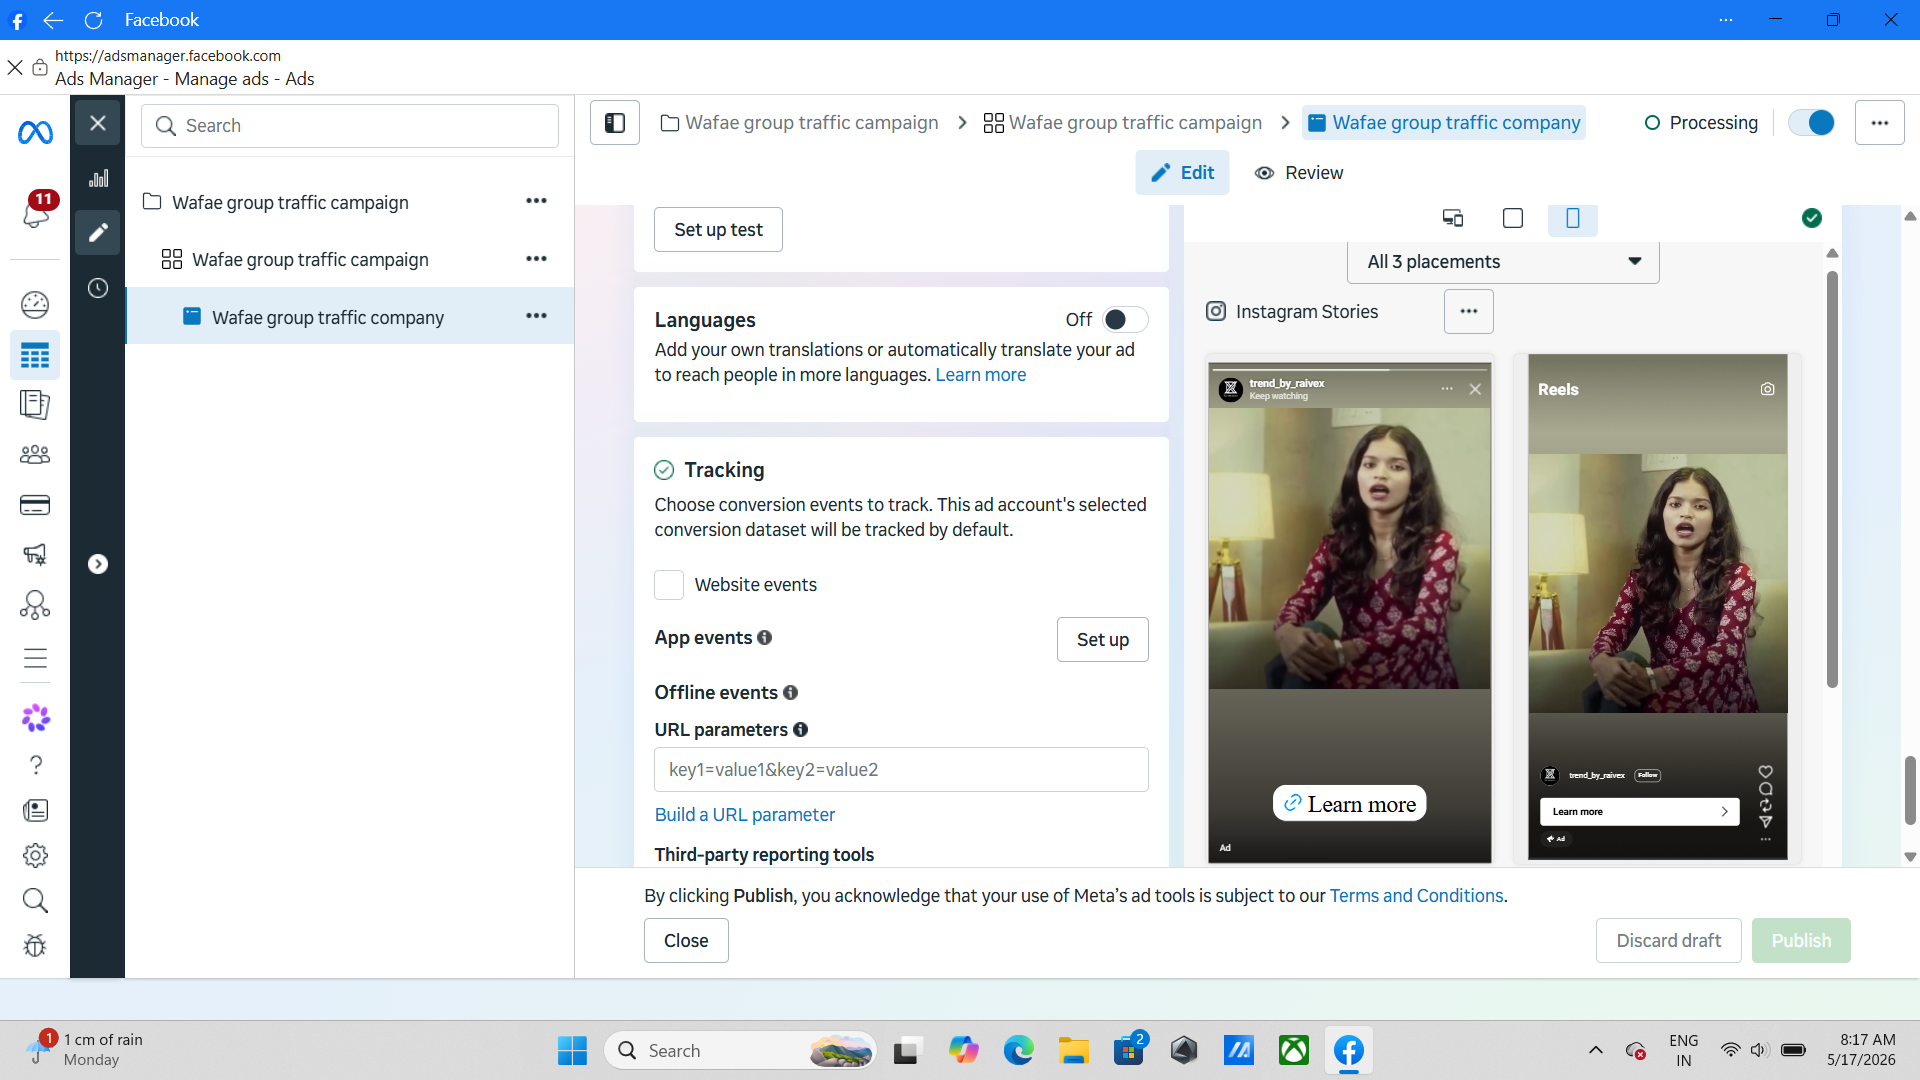
Task: Open more options beside Instagram Stories
Action: (1469, 311)
